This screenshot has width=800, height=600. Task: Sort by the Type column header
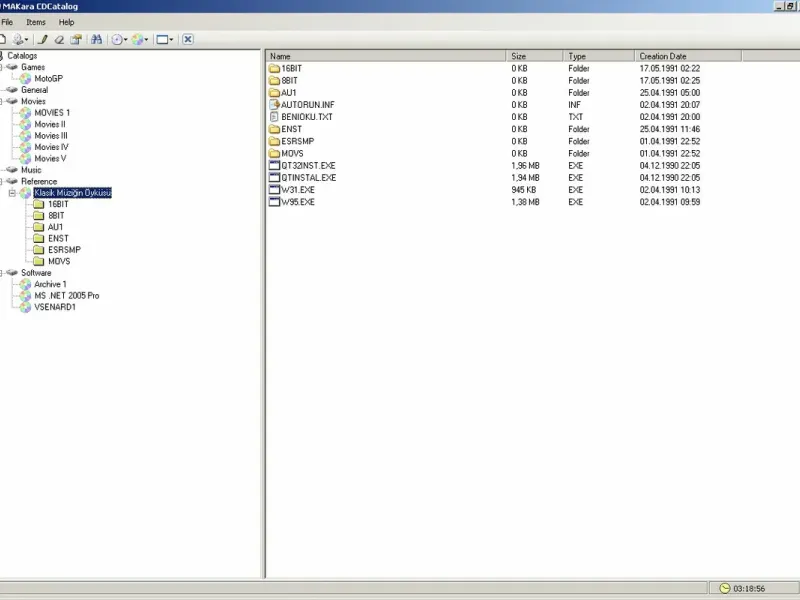pyautogui.click(x=599, y=56)
